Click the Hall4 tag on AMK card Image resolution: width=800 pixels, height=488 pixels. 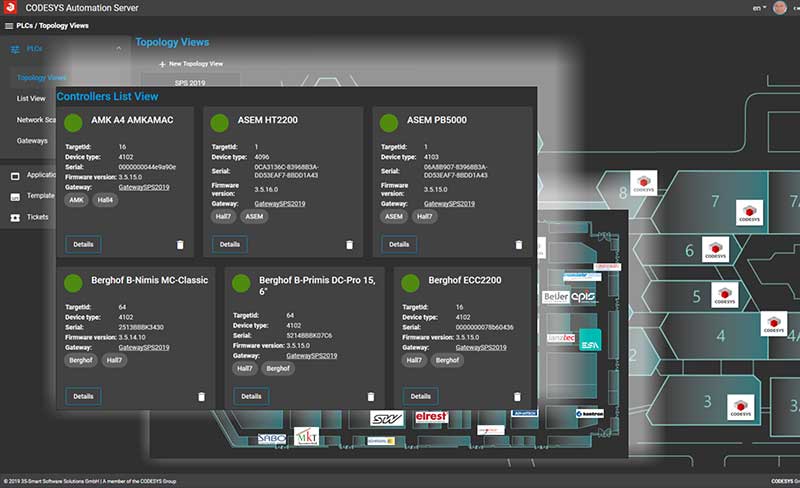pyautogui.click(x=106, y=200)
